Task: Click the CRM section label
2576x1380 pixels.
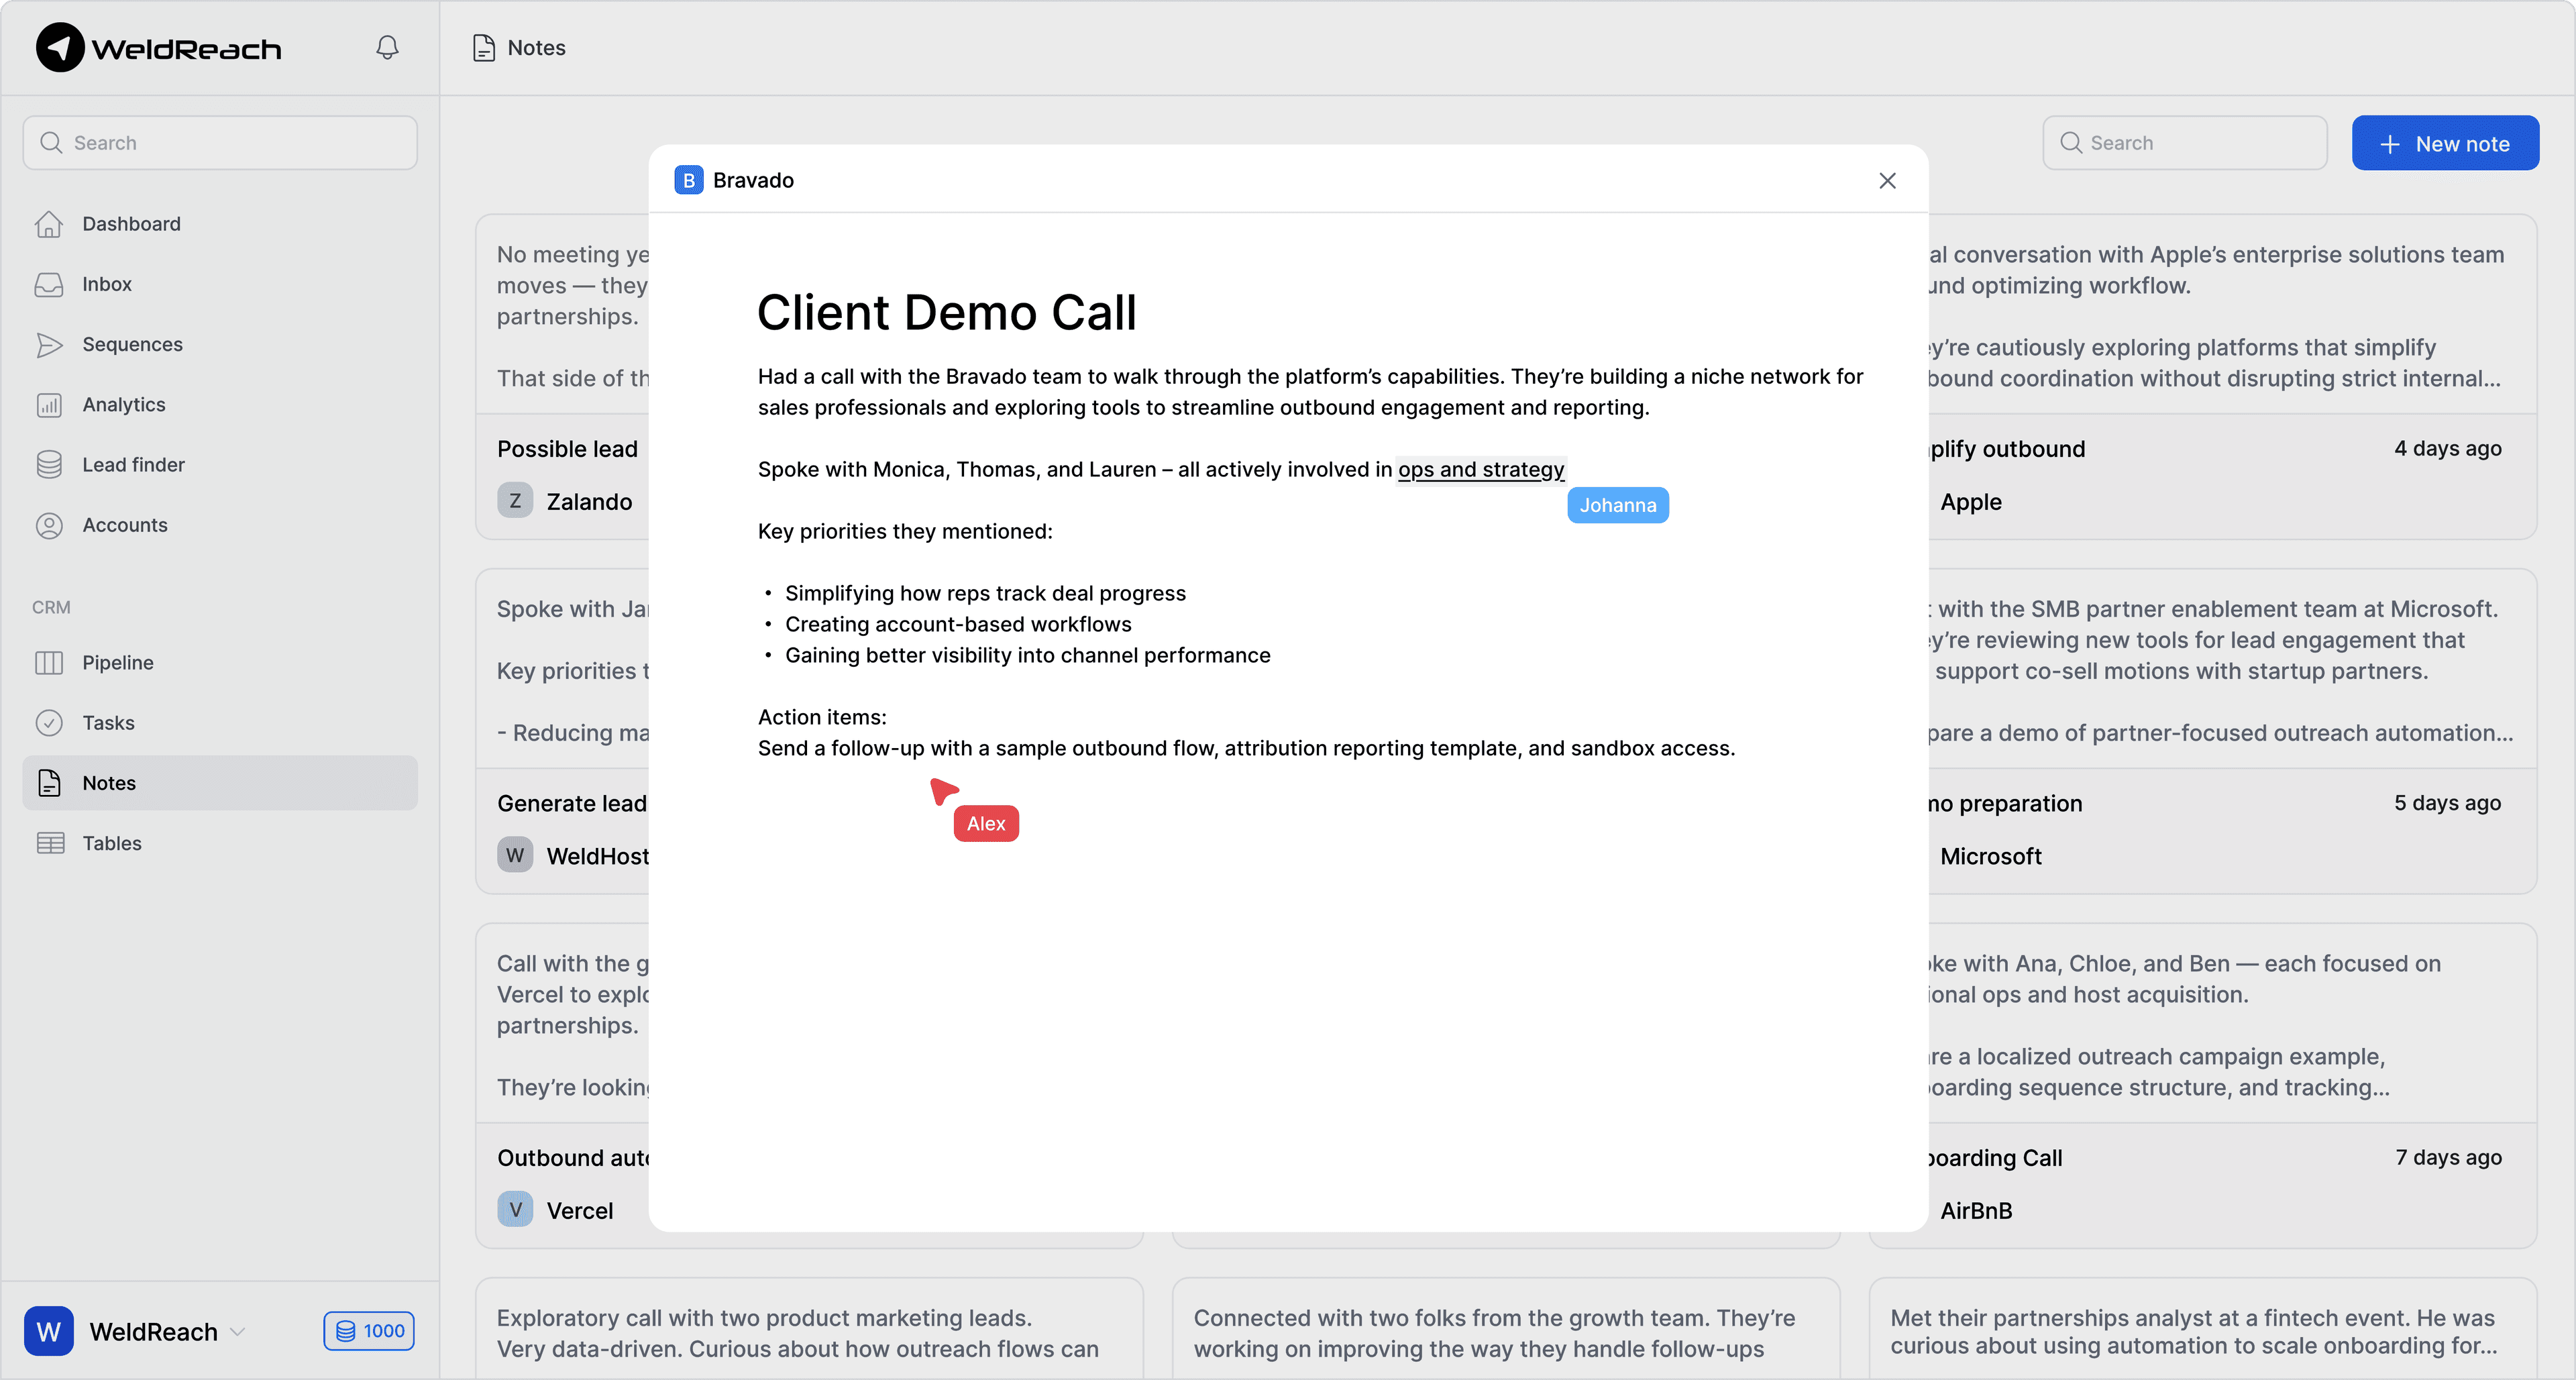Action: tap(51, 607)
